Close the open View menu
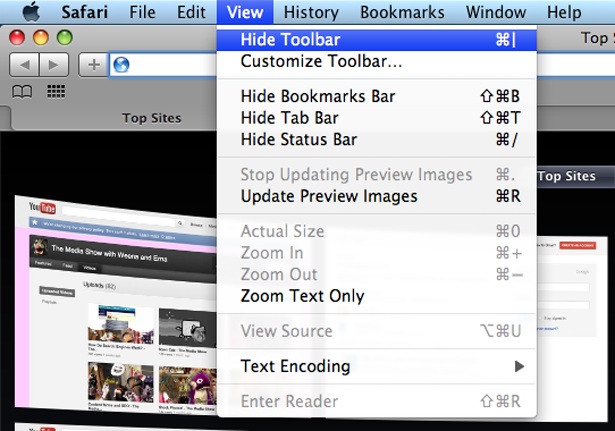 245,12
